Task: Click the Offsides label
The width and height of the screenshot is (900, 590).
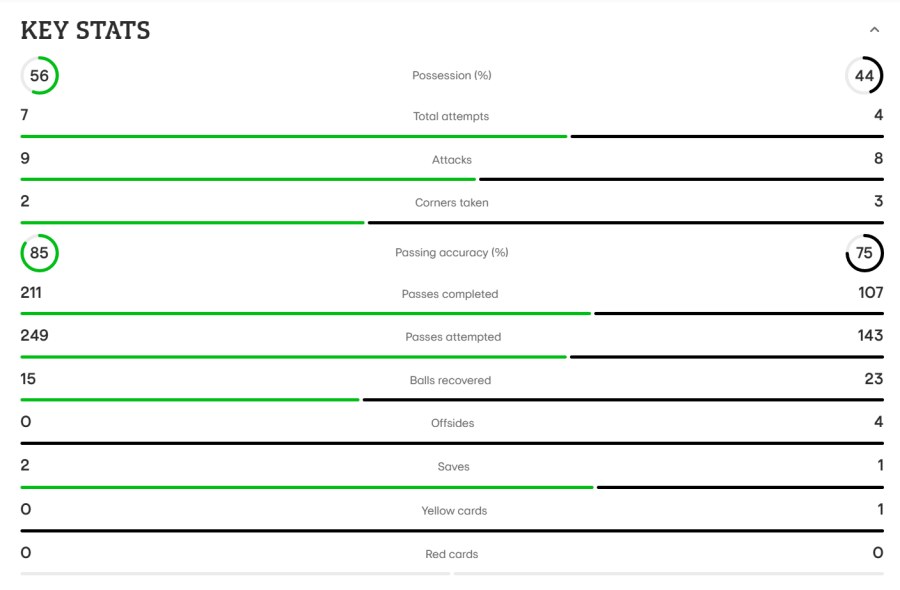Action: [452, 423]
